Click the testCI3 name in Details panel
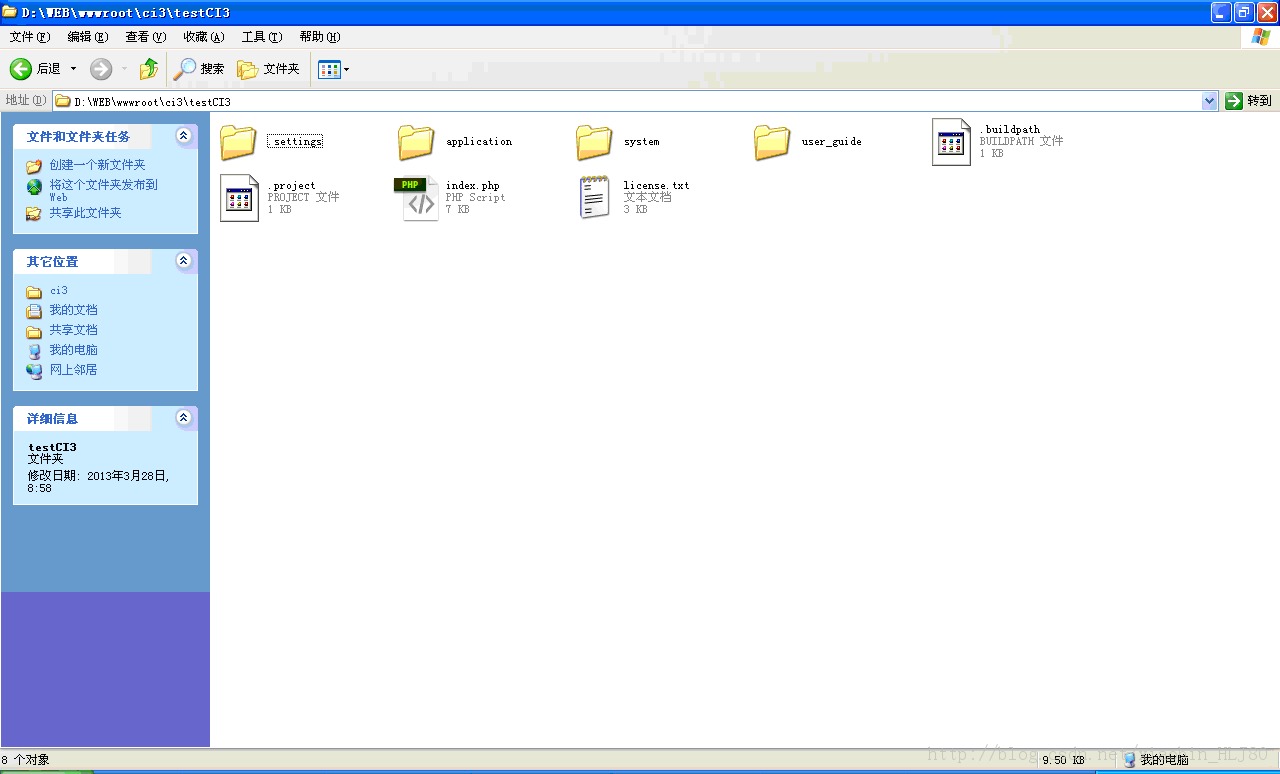The width and height of the screenshot is (1280, 774). pyautogui.click(x=52, y=447)
